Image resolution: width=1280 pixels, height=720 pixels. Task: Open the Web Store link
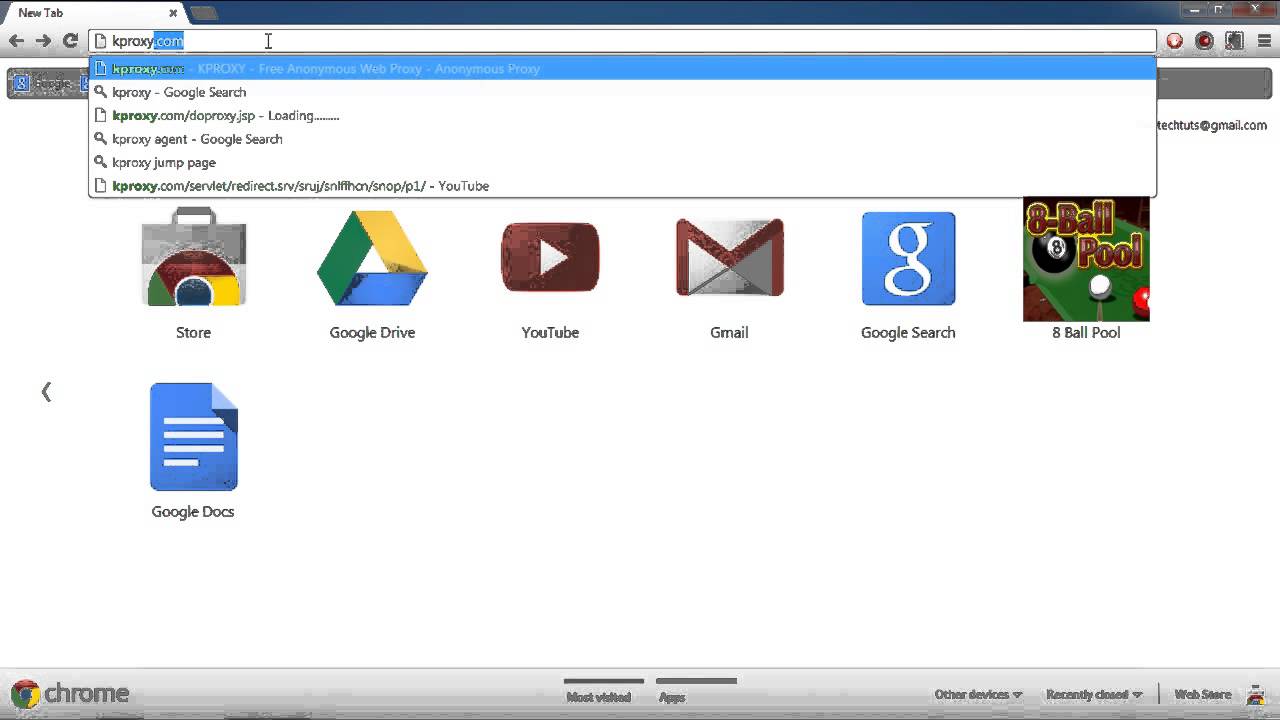click(x=1202, y=694)
